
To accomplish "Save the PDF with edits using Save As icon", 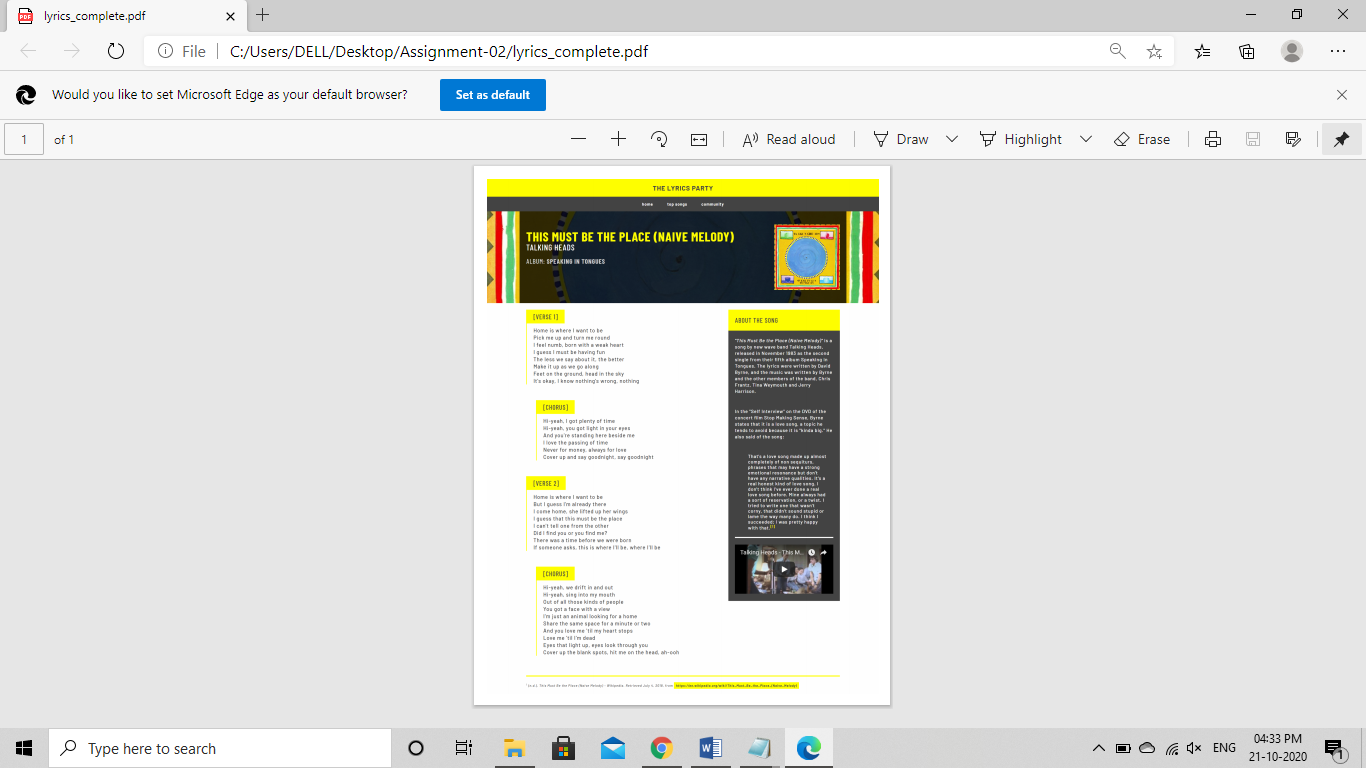I will (x=1292, y=139).
